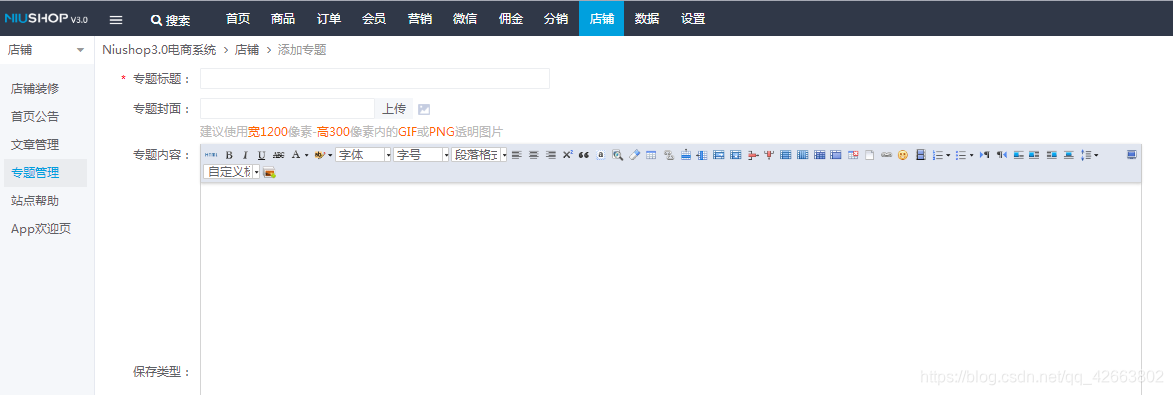
Task: Apply bold formatting in editor toolbar
Action: point(229,155)
